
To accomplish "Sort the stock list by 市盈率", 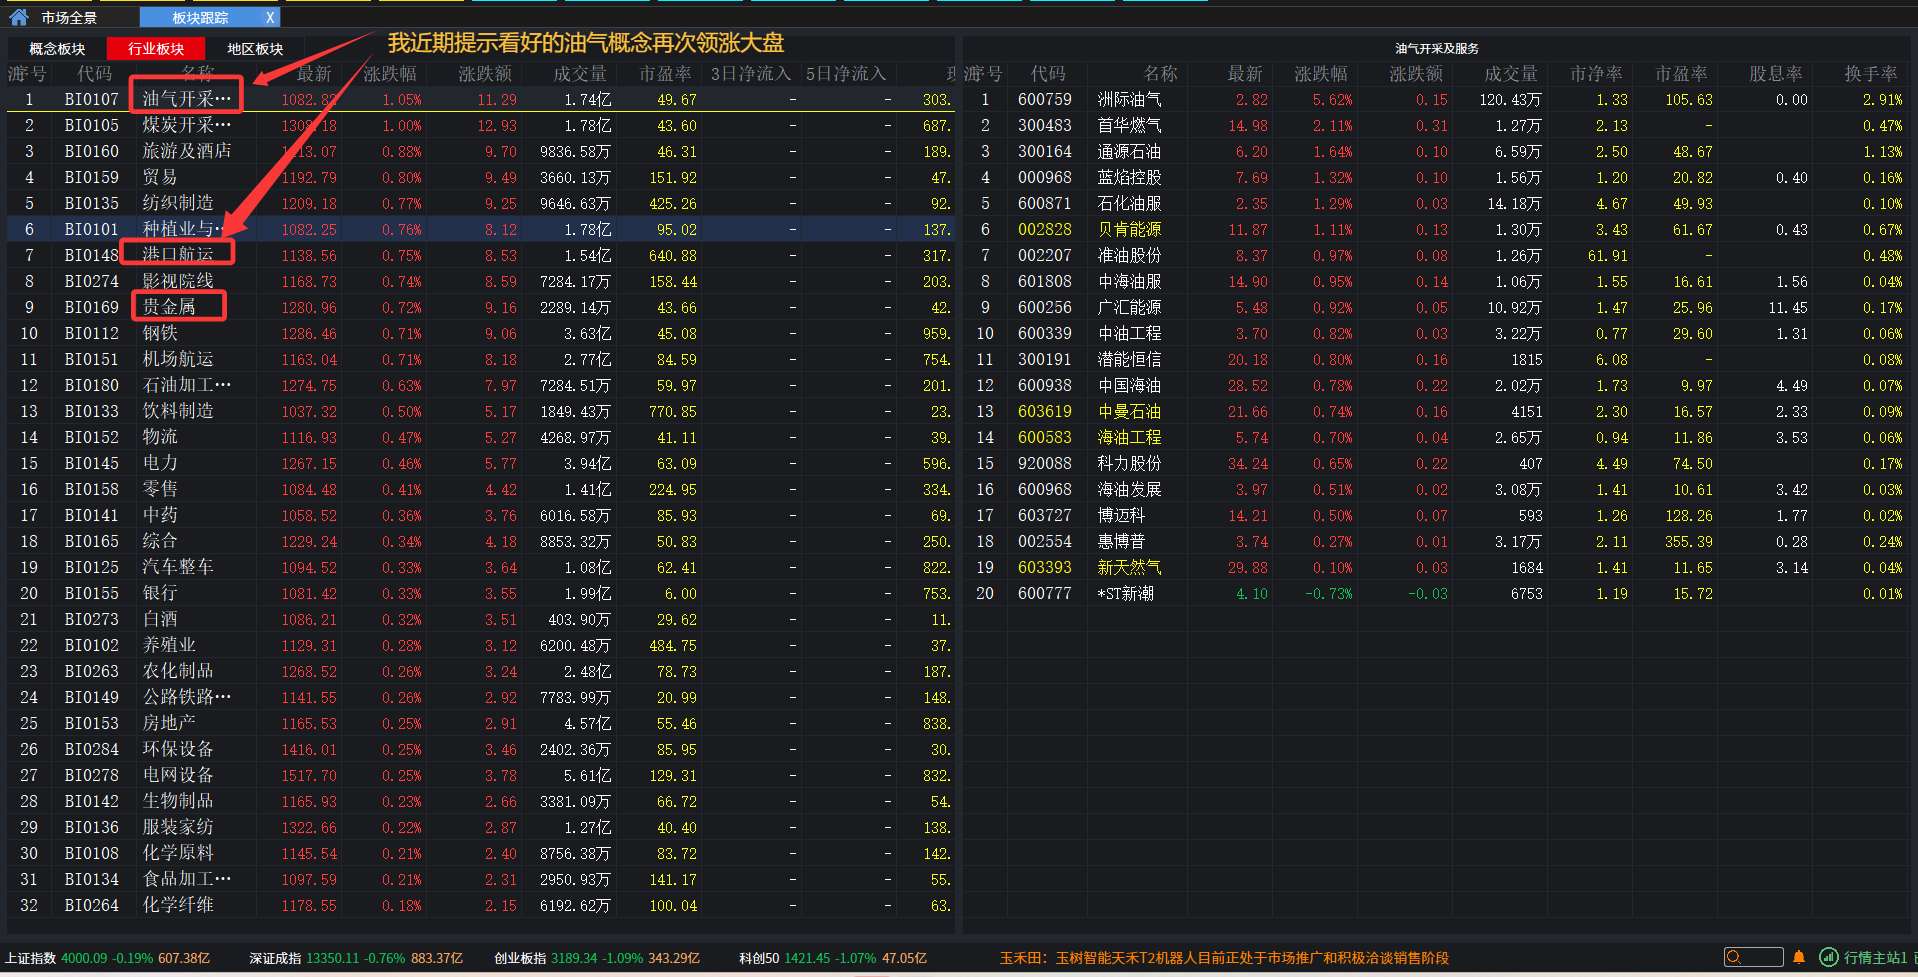I will click(1680, 72).
